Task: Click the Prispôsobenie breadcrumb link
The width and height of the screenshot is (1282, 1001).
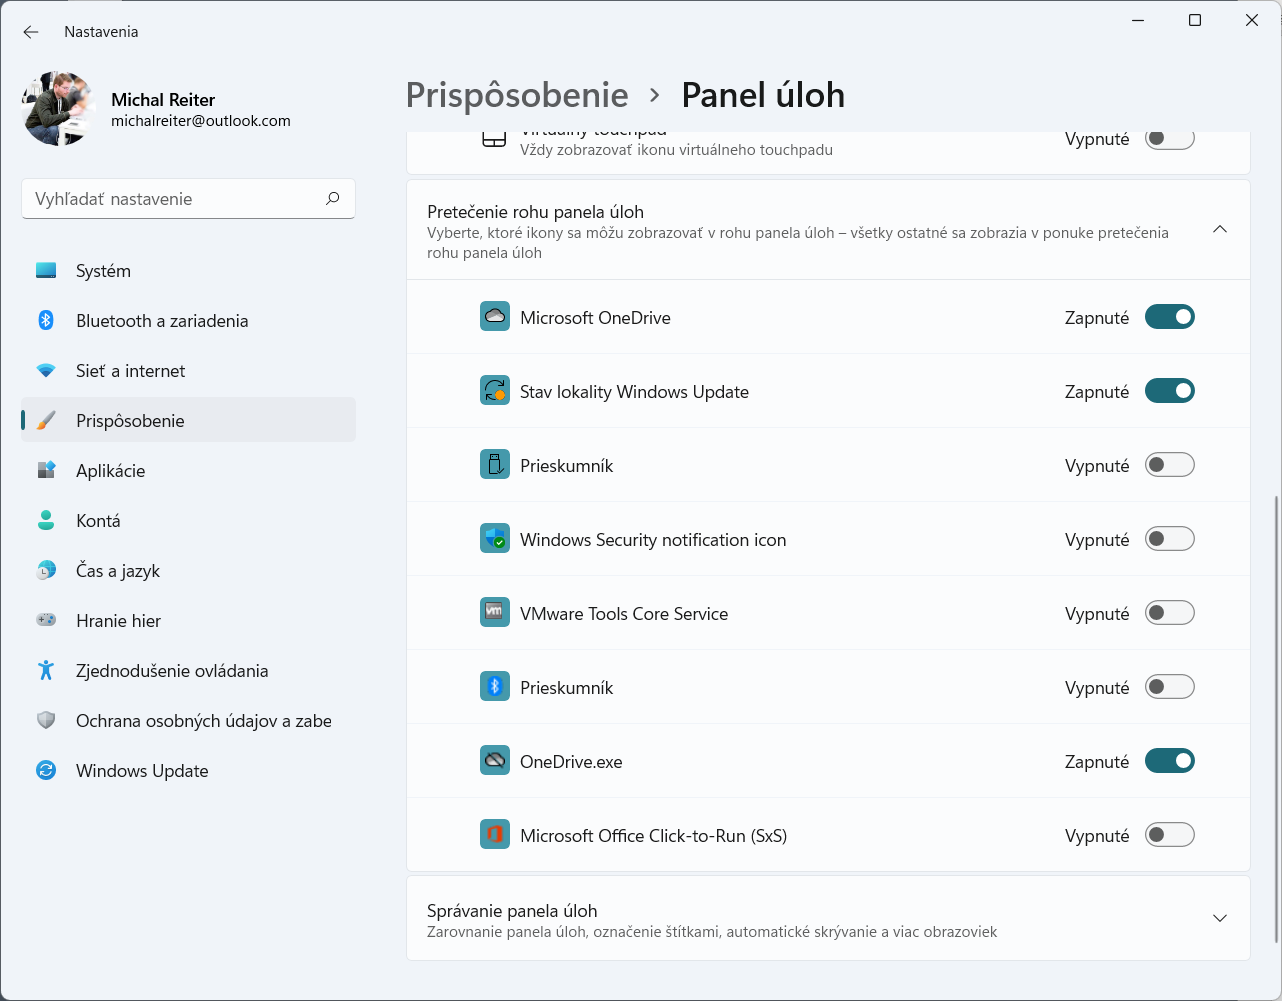Action: click(517, 95)
